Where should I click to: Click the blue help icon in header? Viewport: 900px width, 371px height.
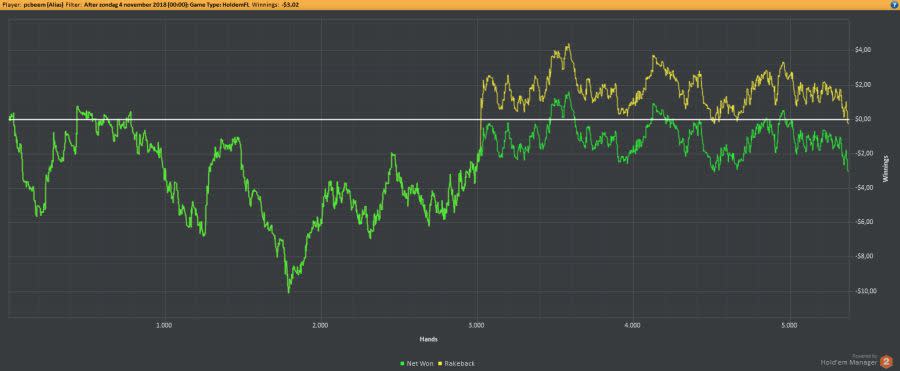point(895,4)
